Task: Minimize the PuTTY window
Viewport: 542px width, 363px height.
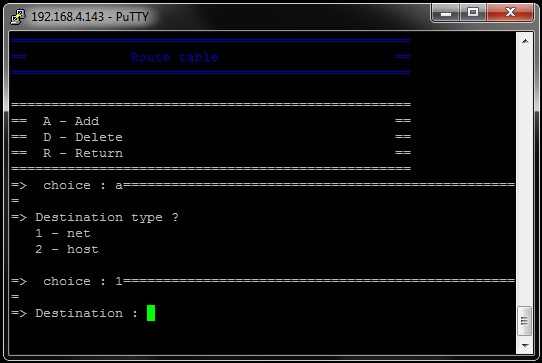Action: 446,13
